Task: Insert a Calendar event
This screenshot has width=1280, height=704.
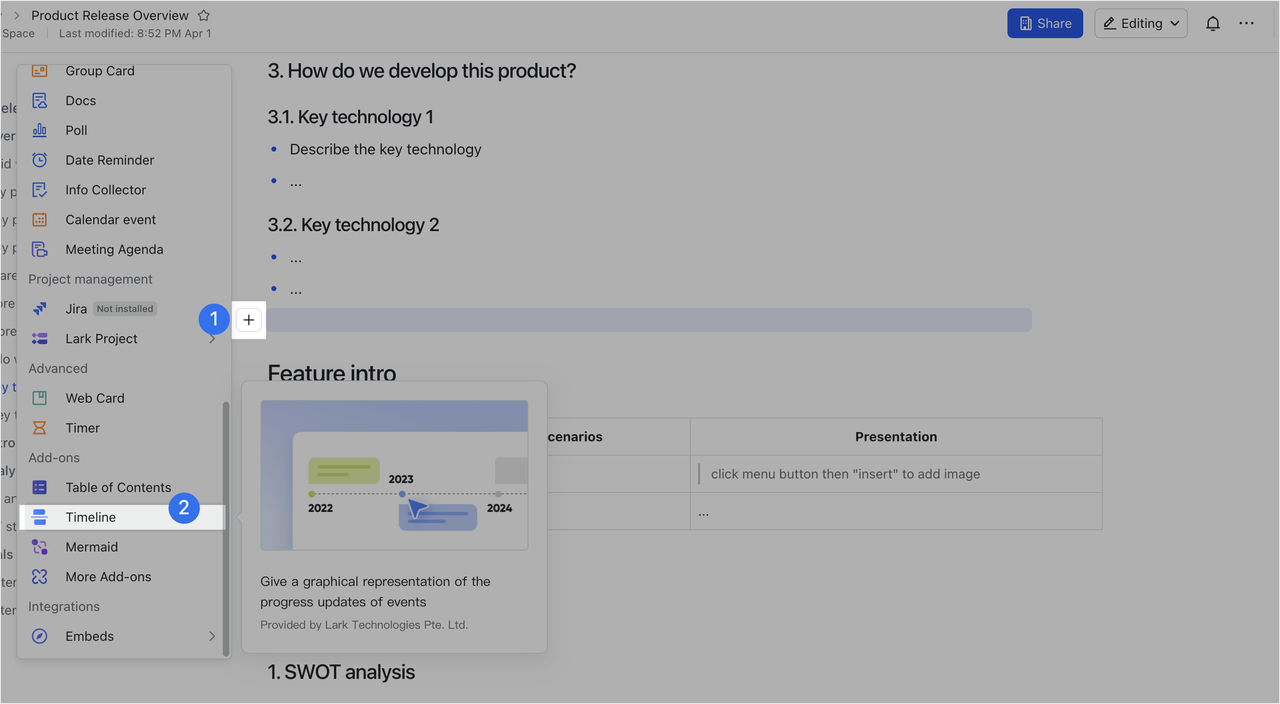Action: tap(124, 220)
